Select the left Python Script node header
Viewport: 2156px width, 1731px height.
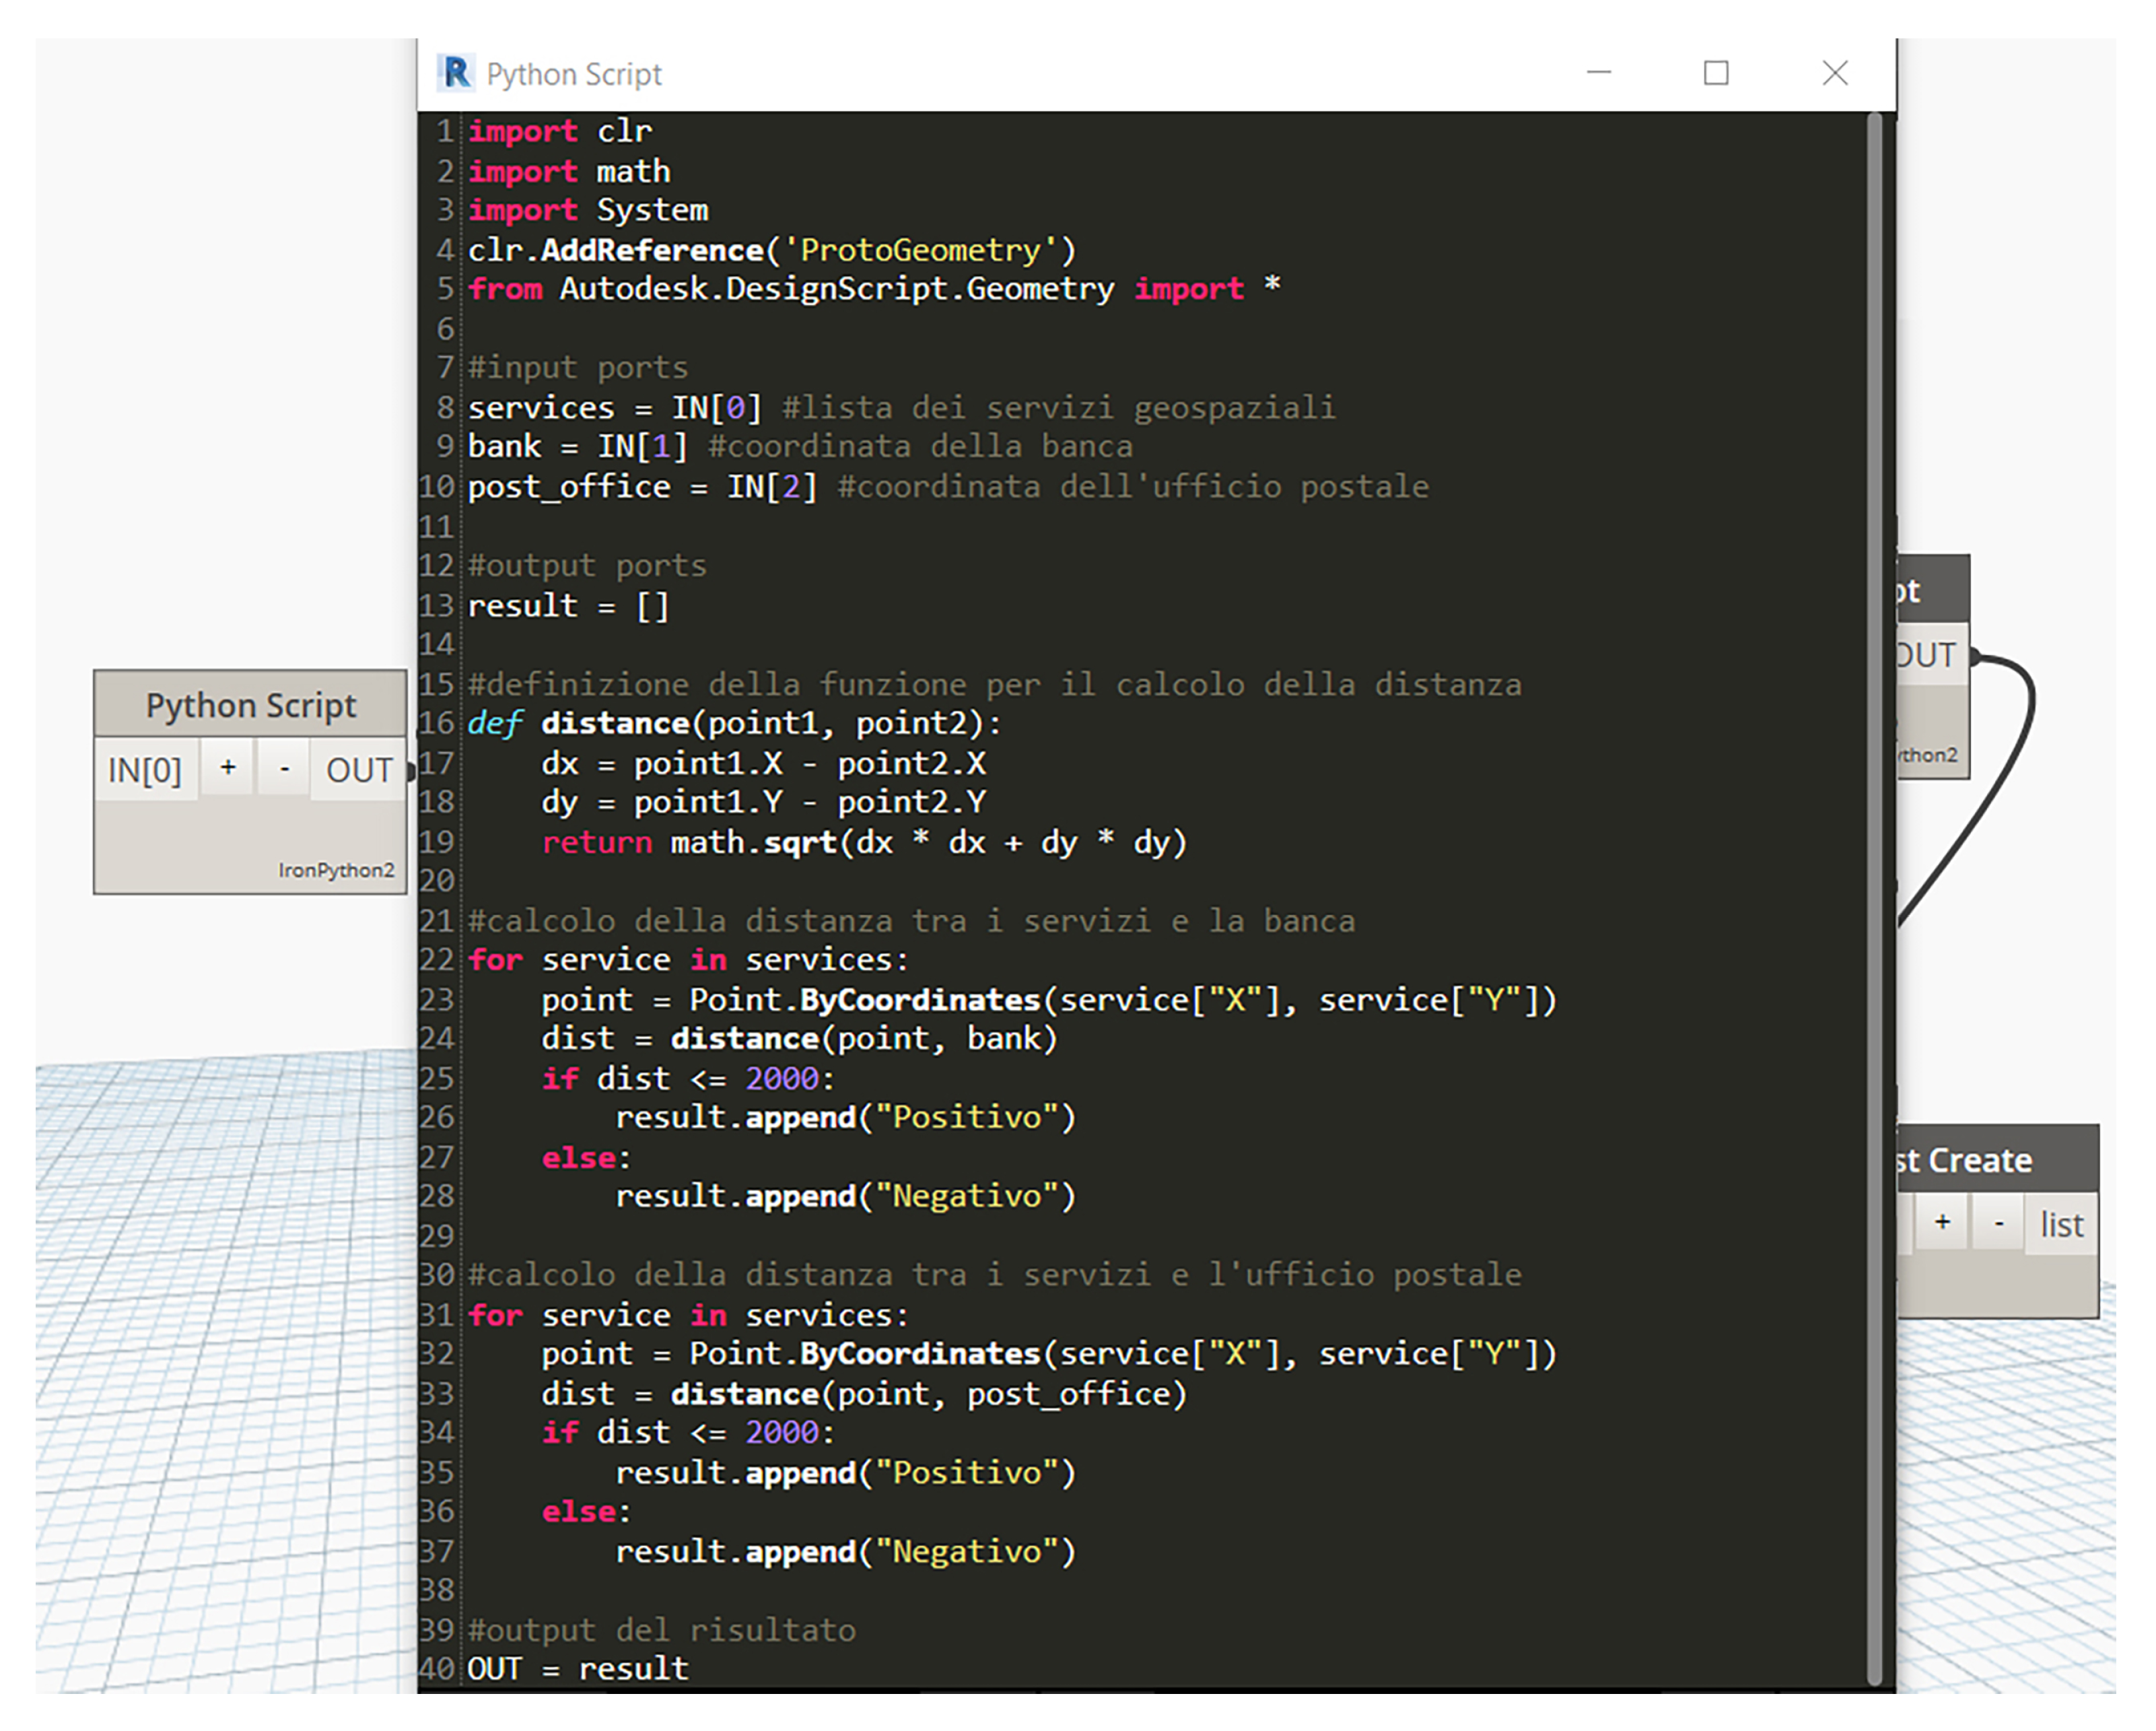(x=250, y=705)
